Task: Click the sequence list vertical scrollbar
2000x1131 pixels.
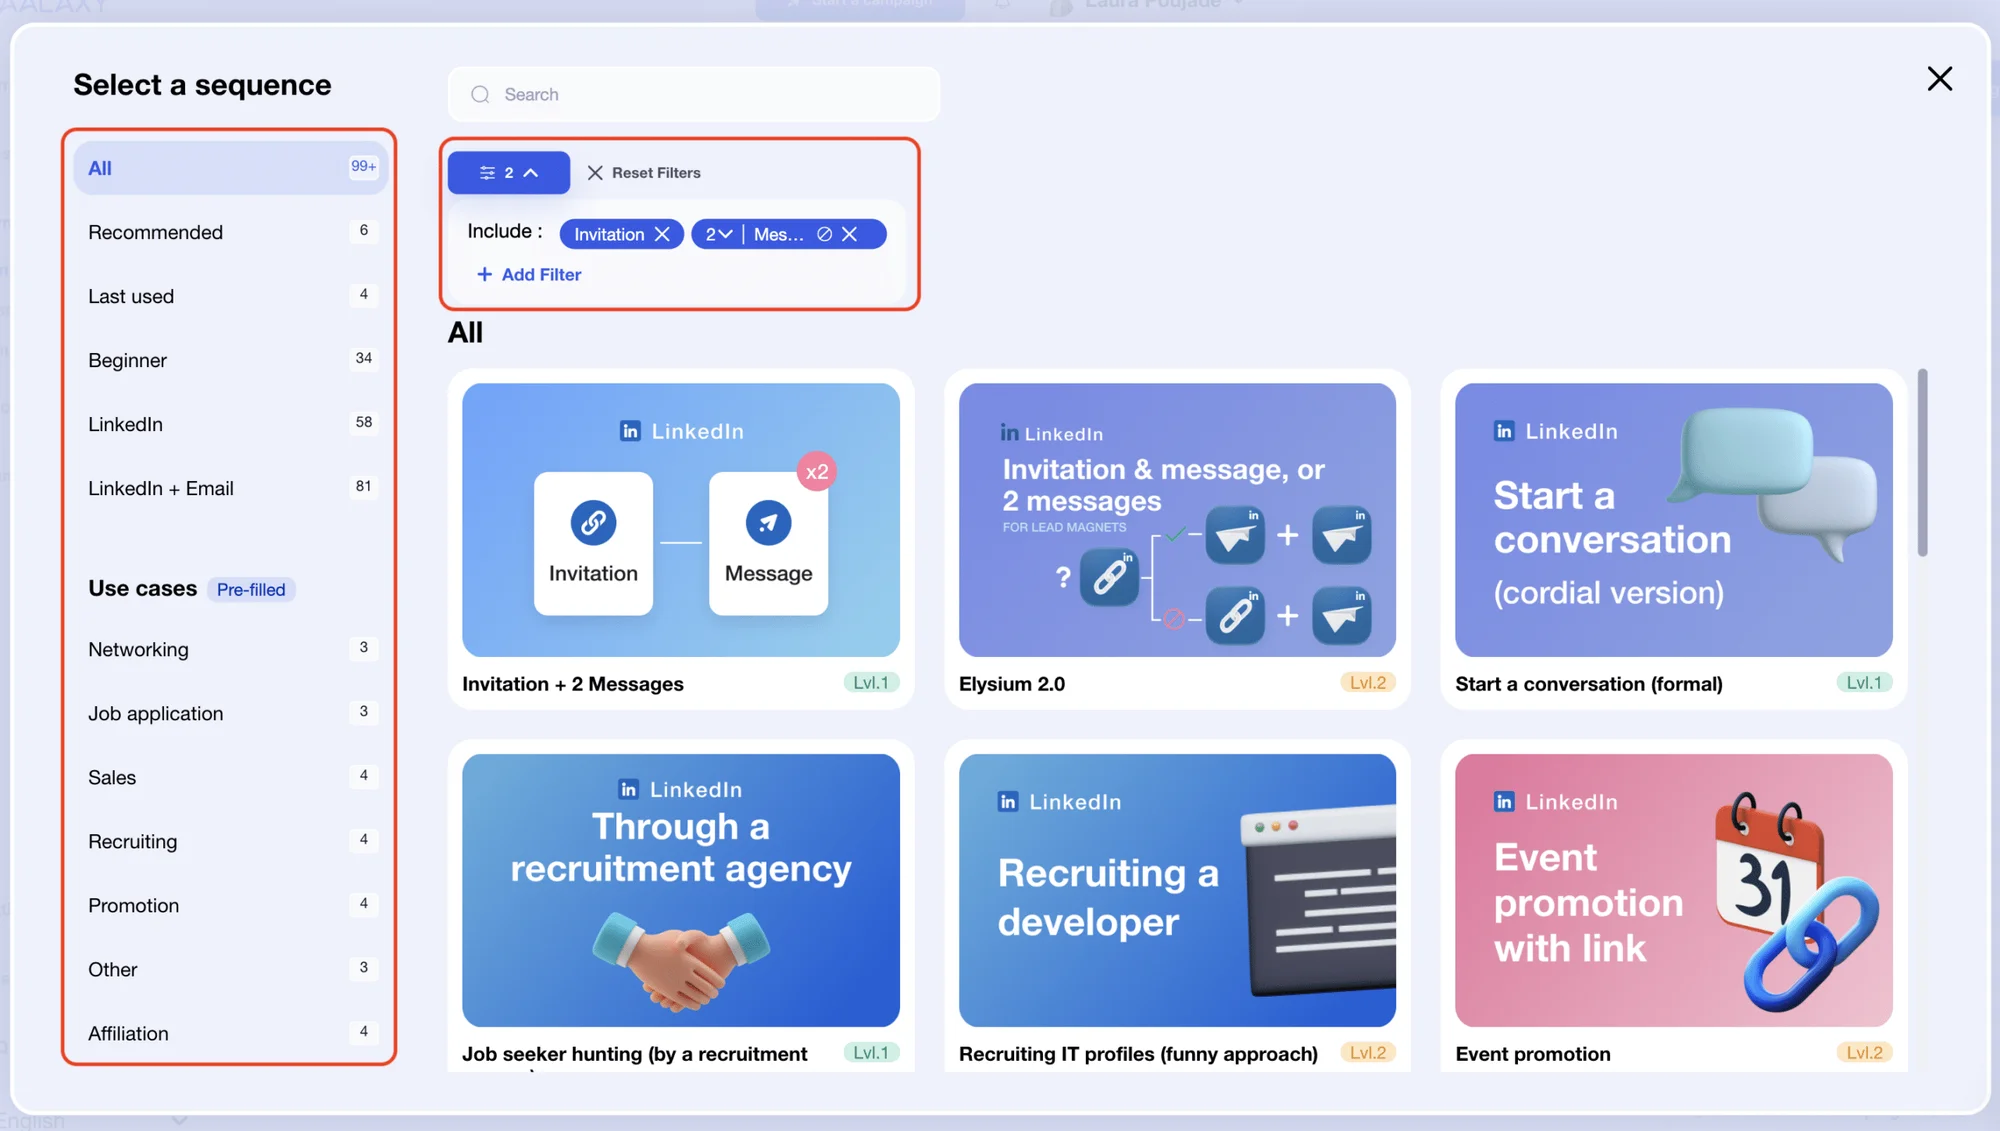Action: pos(1922,462)
